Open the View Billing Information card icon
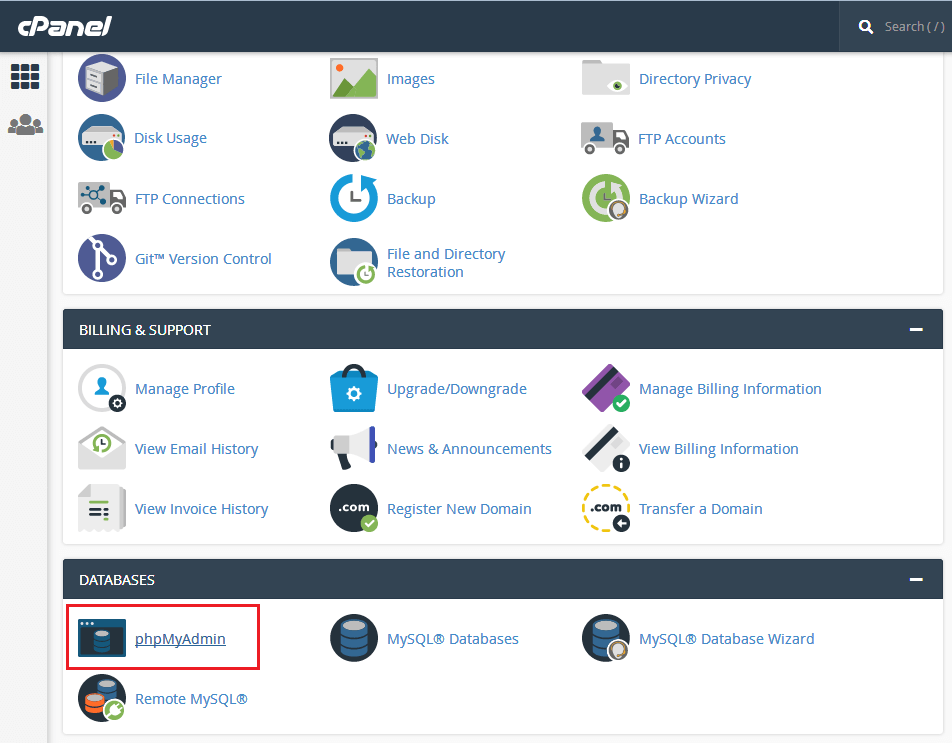Image resolution: width=952 pixels, height=743 pixels. [606, 448]
